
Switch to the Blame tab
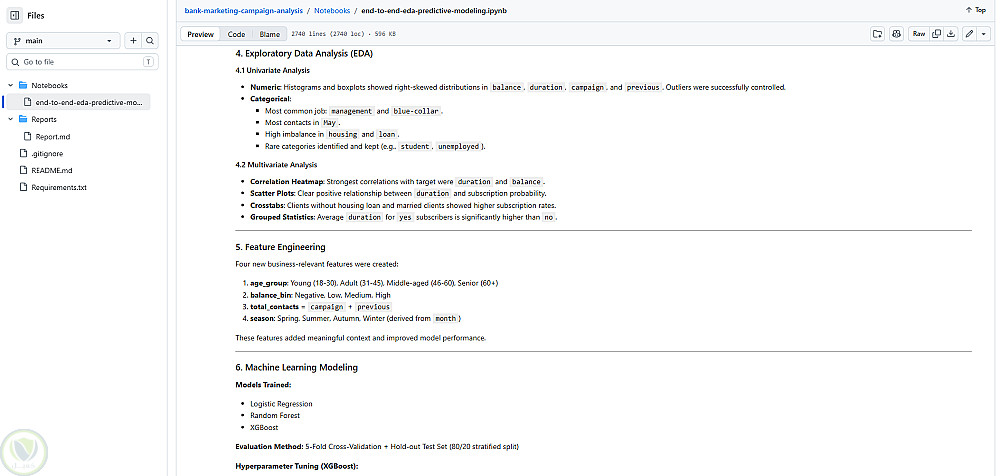(269, 34)
